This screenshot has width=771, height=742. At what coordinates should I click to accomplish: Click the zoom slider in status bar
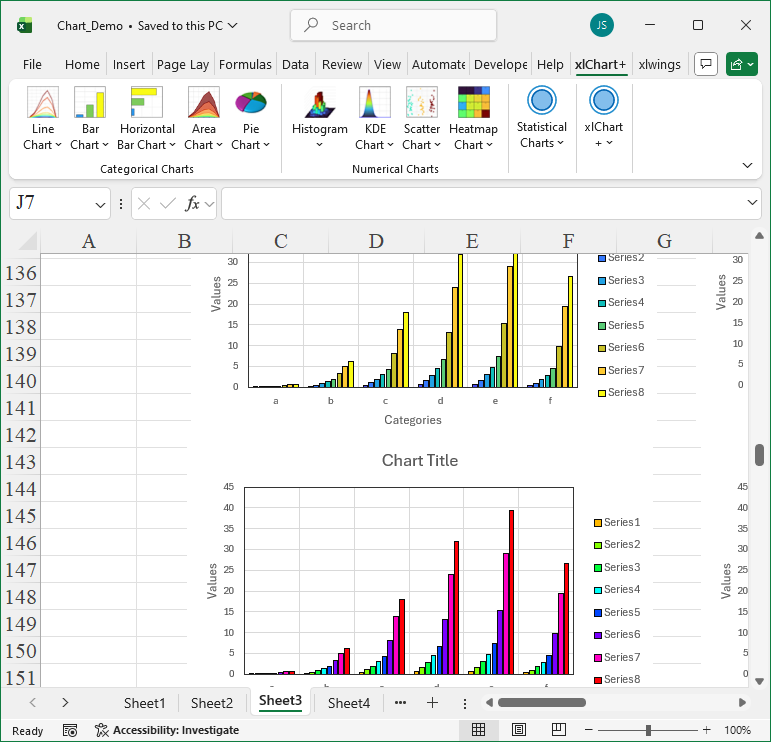(x=648, y=730)
